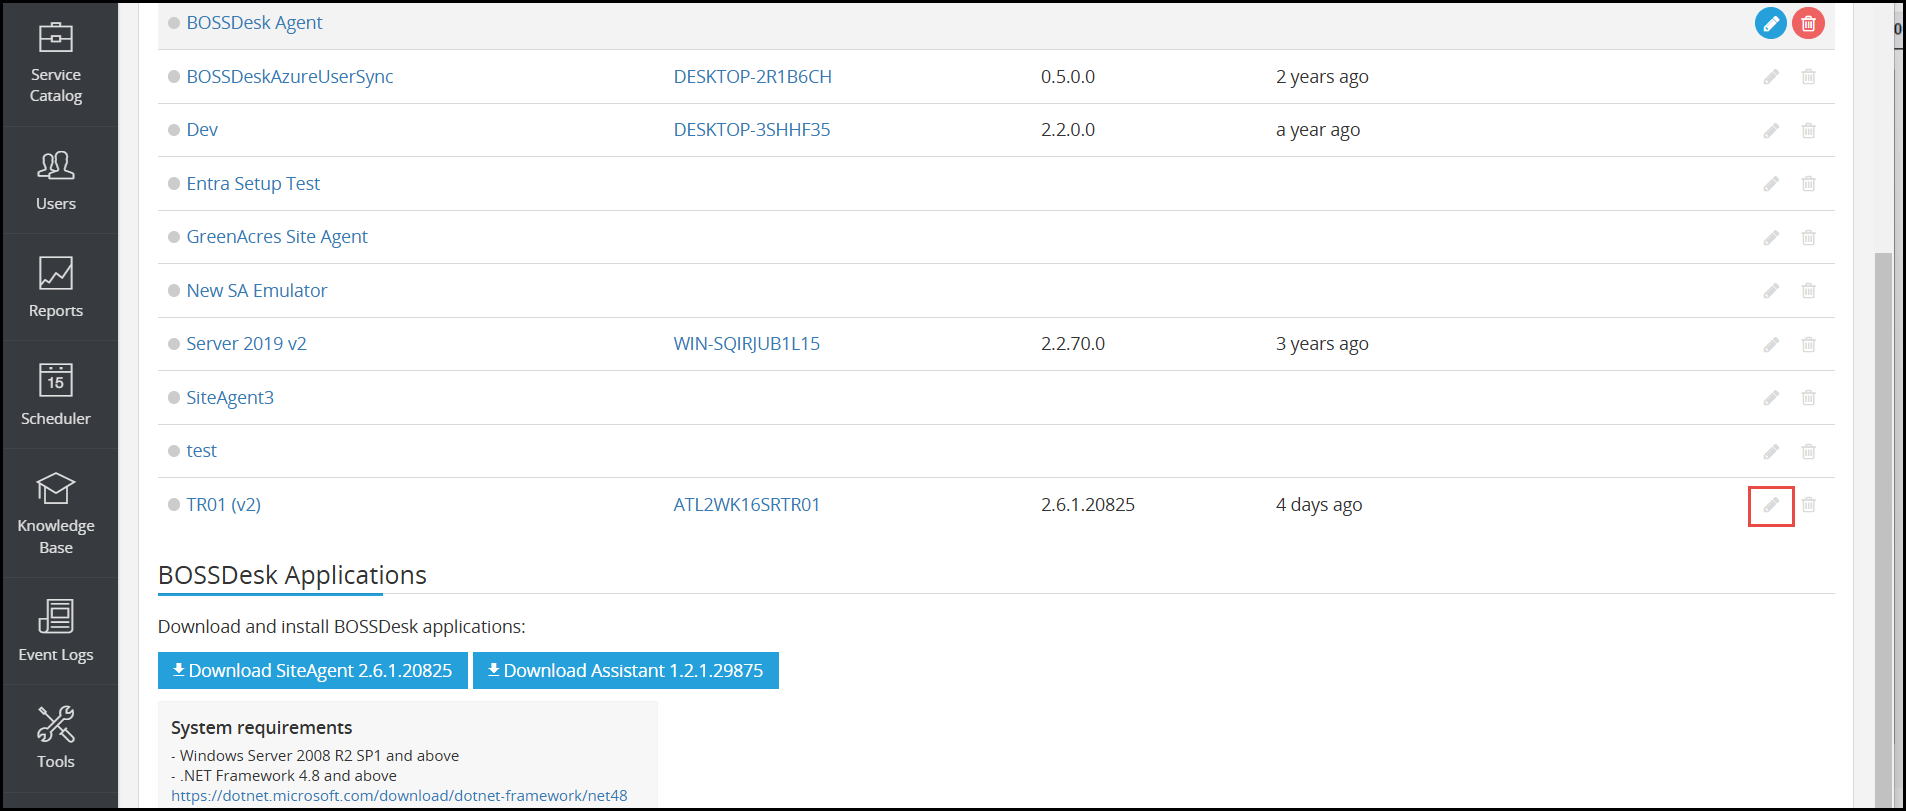Click '4 days ago' in TR01 row
Screen dimensions: 1906x811
[1319, 505]
